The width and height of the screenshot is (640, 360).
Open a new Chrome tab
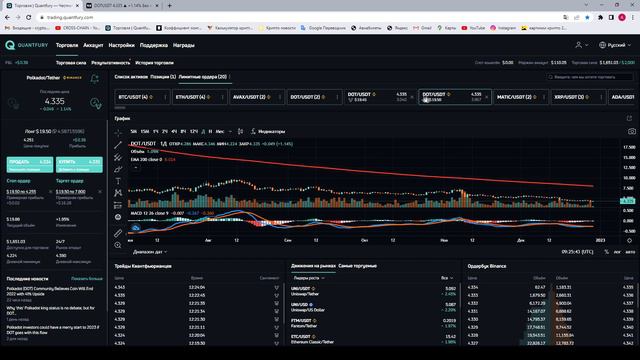pos(169,6)
